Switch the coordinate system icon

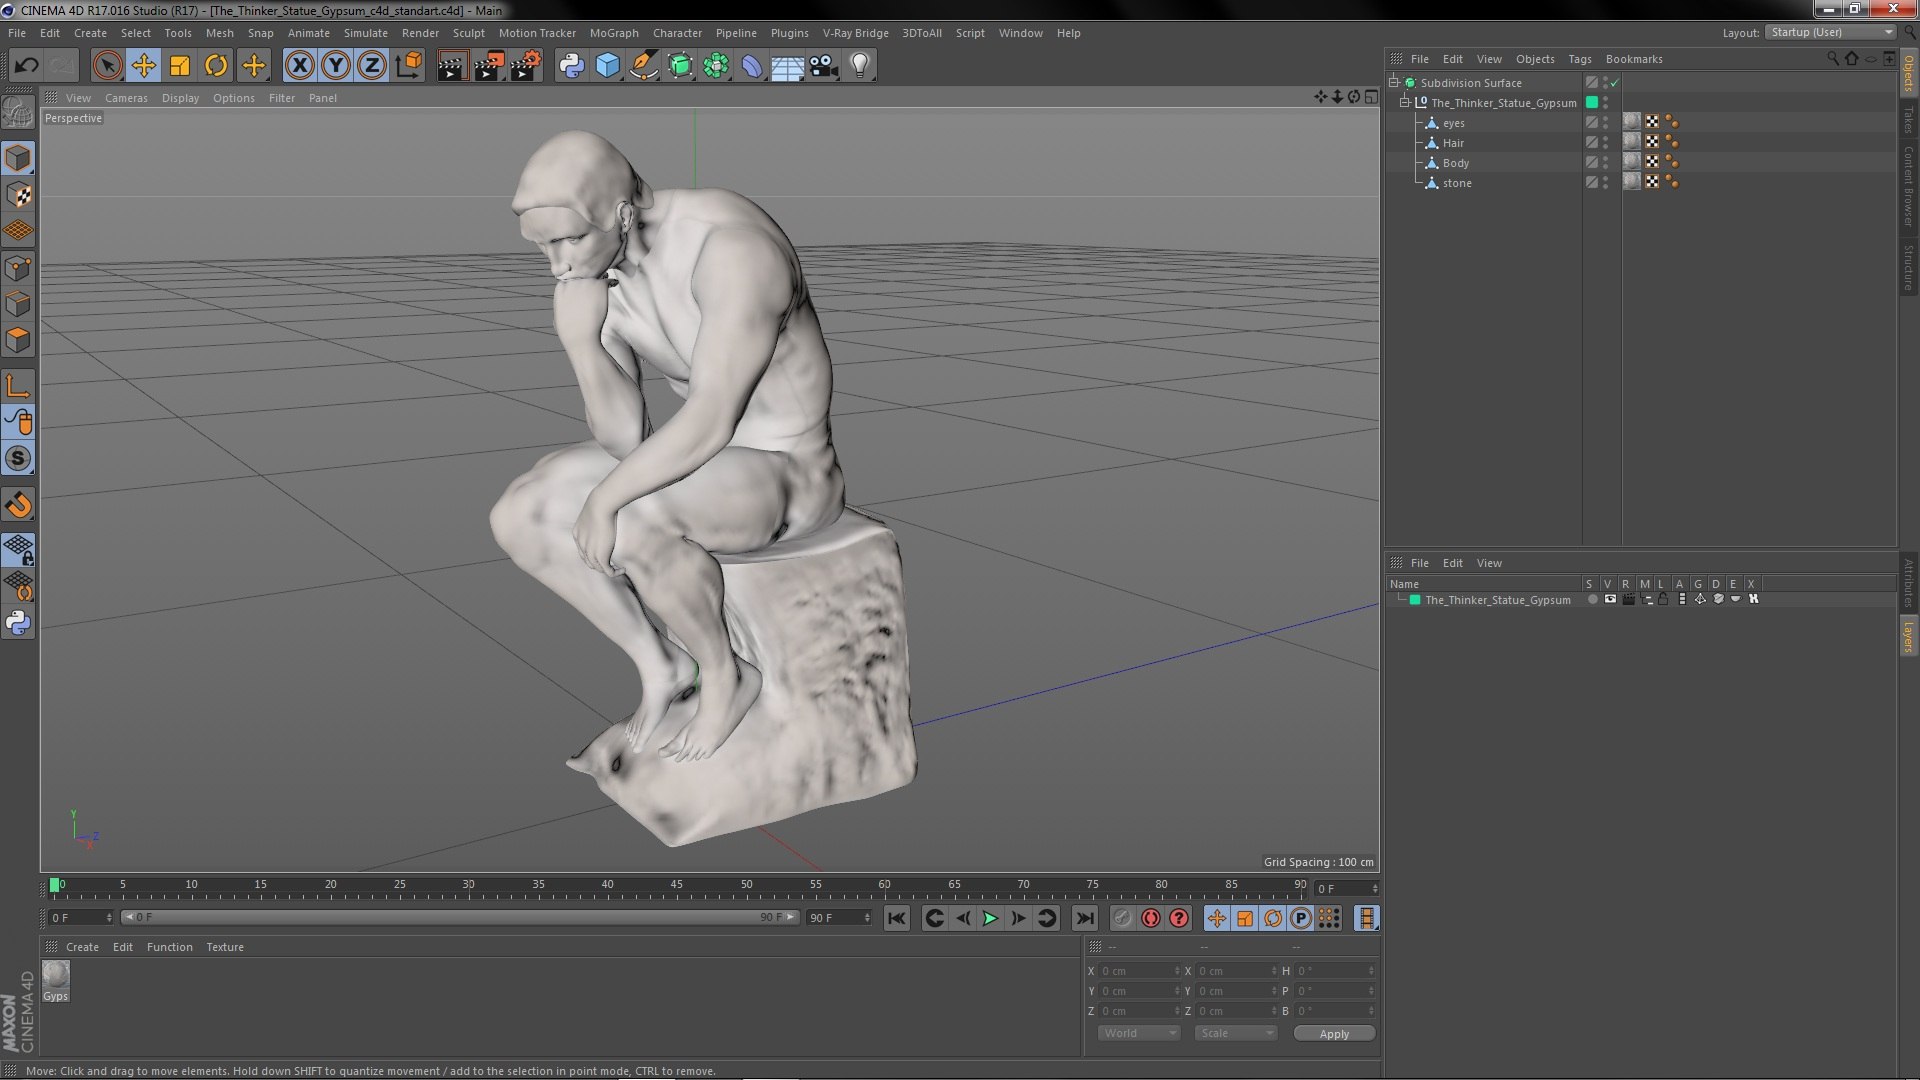(408, 66)
